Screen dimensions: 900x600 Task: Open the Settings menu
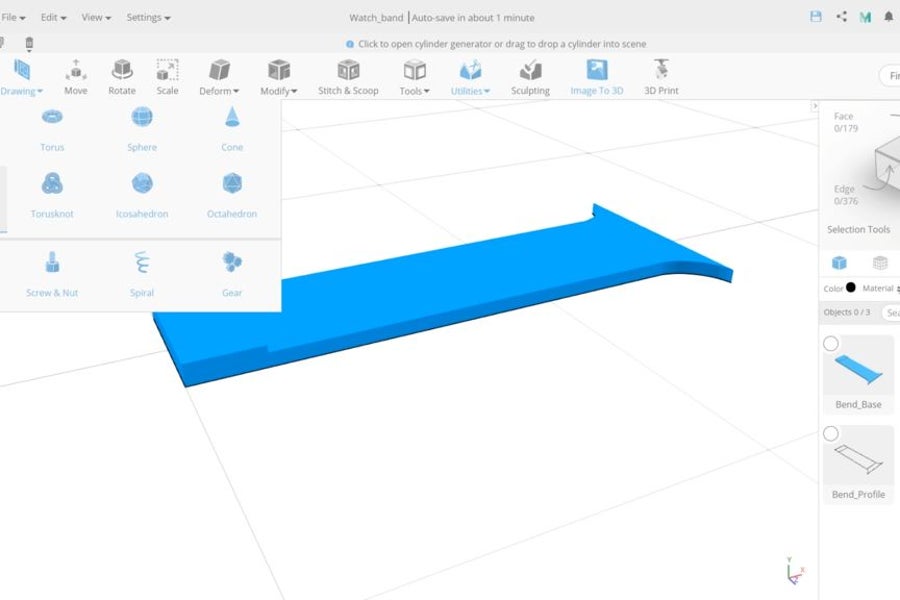[x=148, y=18]
